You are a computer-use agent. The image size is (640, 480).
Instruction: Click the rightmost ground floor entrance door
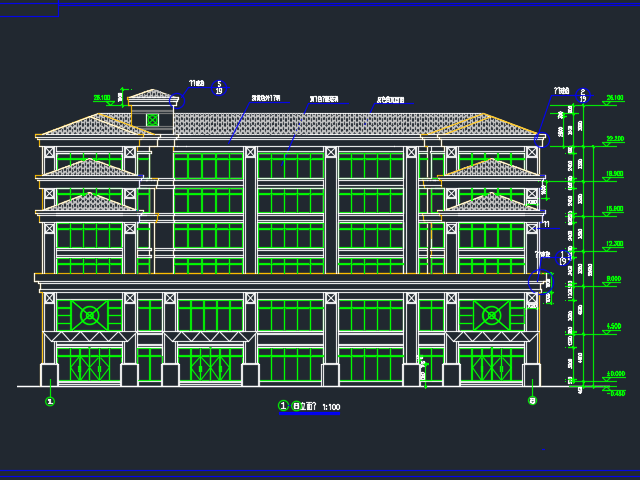491,364
